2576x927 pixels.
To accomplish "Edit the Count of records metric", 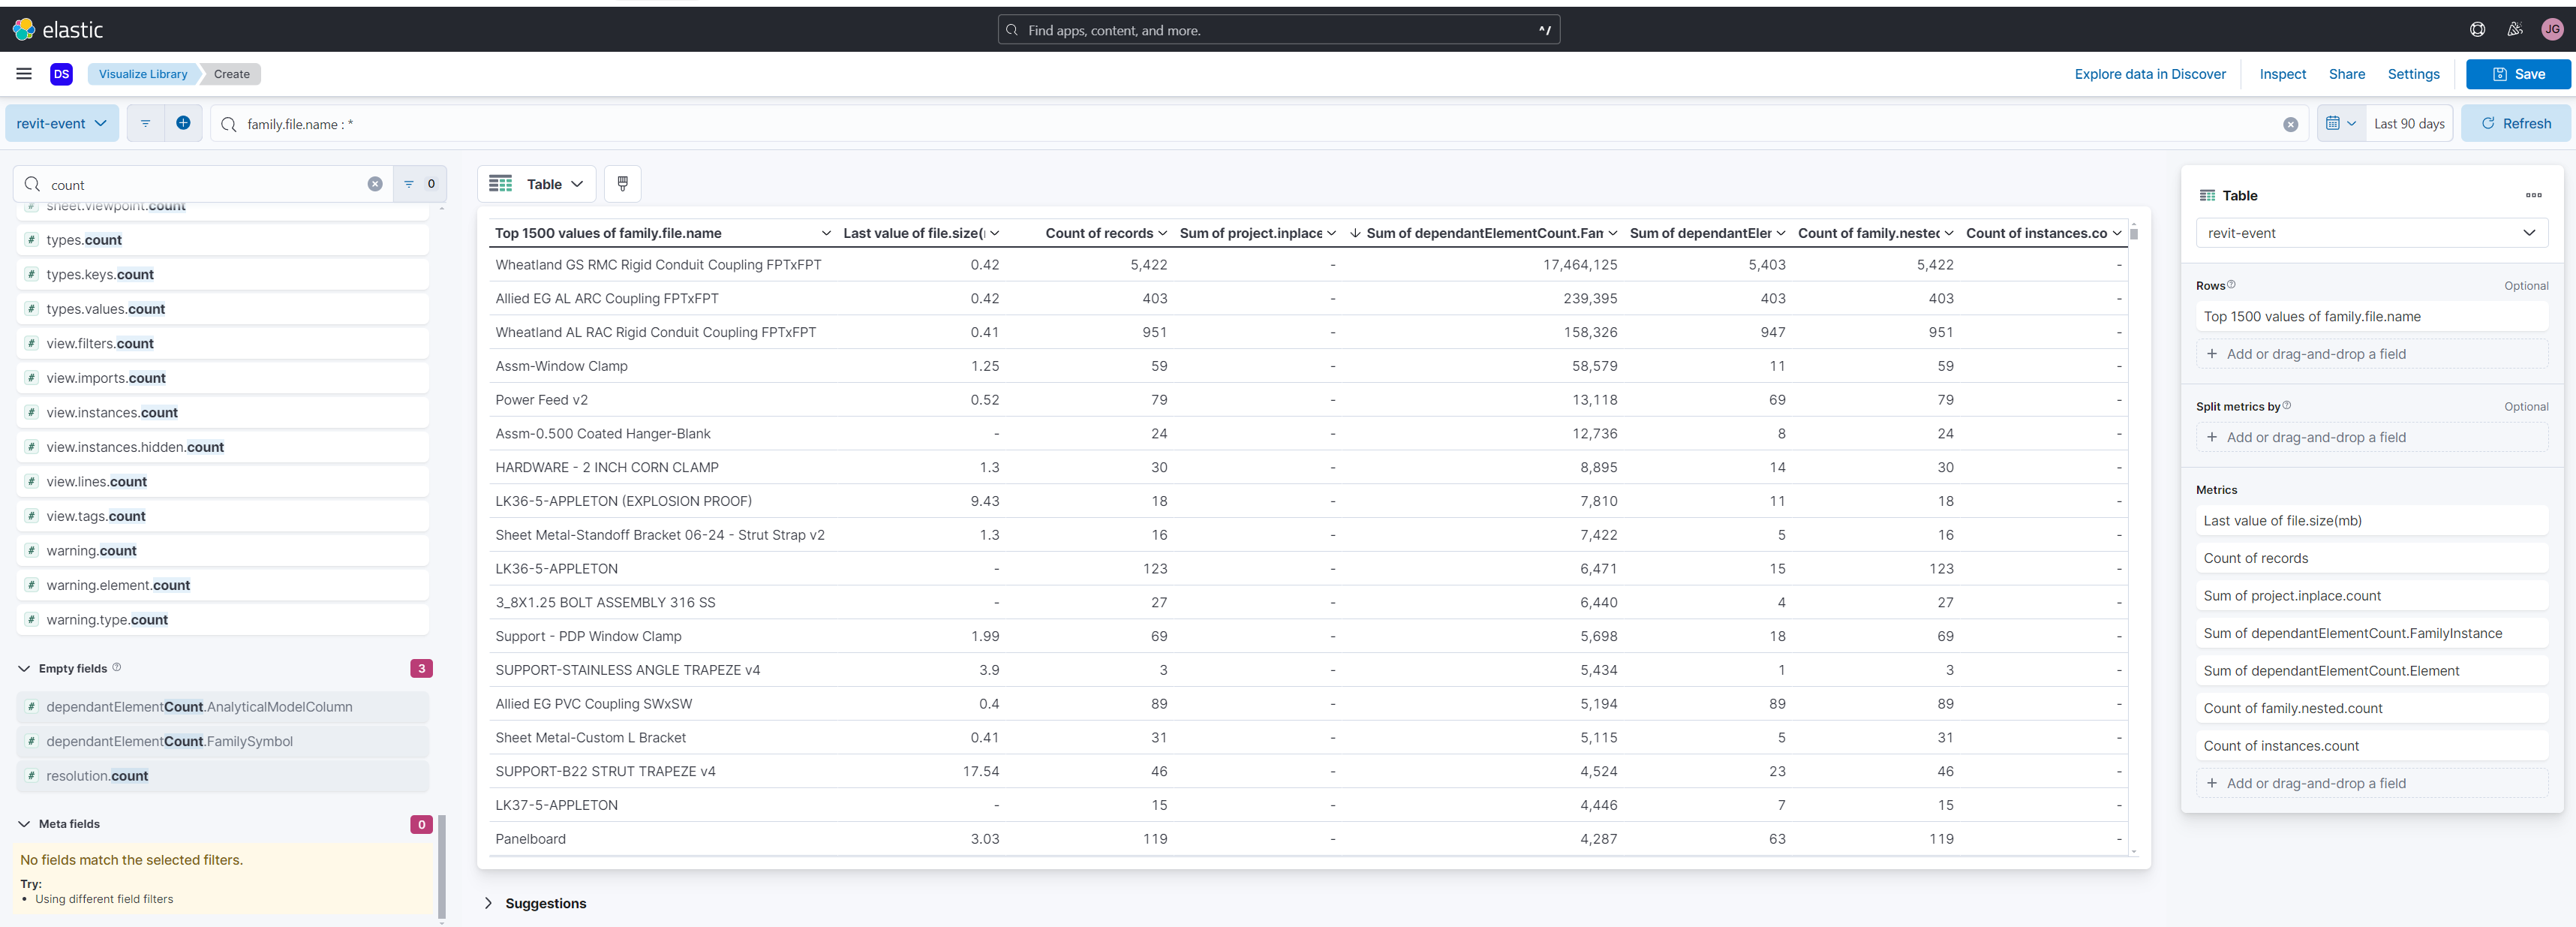I will tap(2371, 558).
